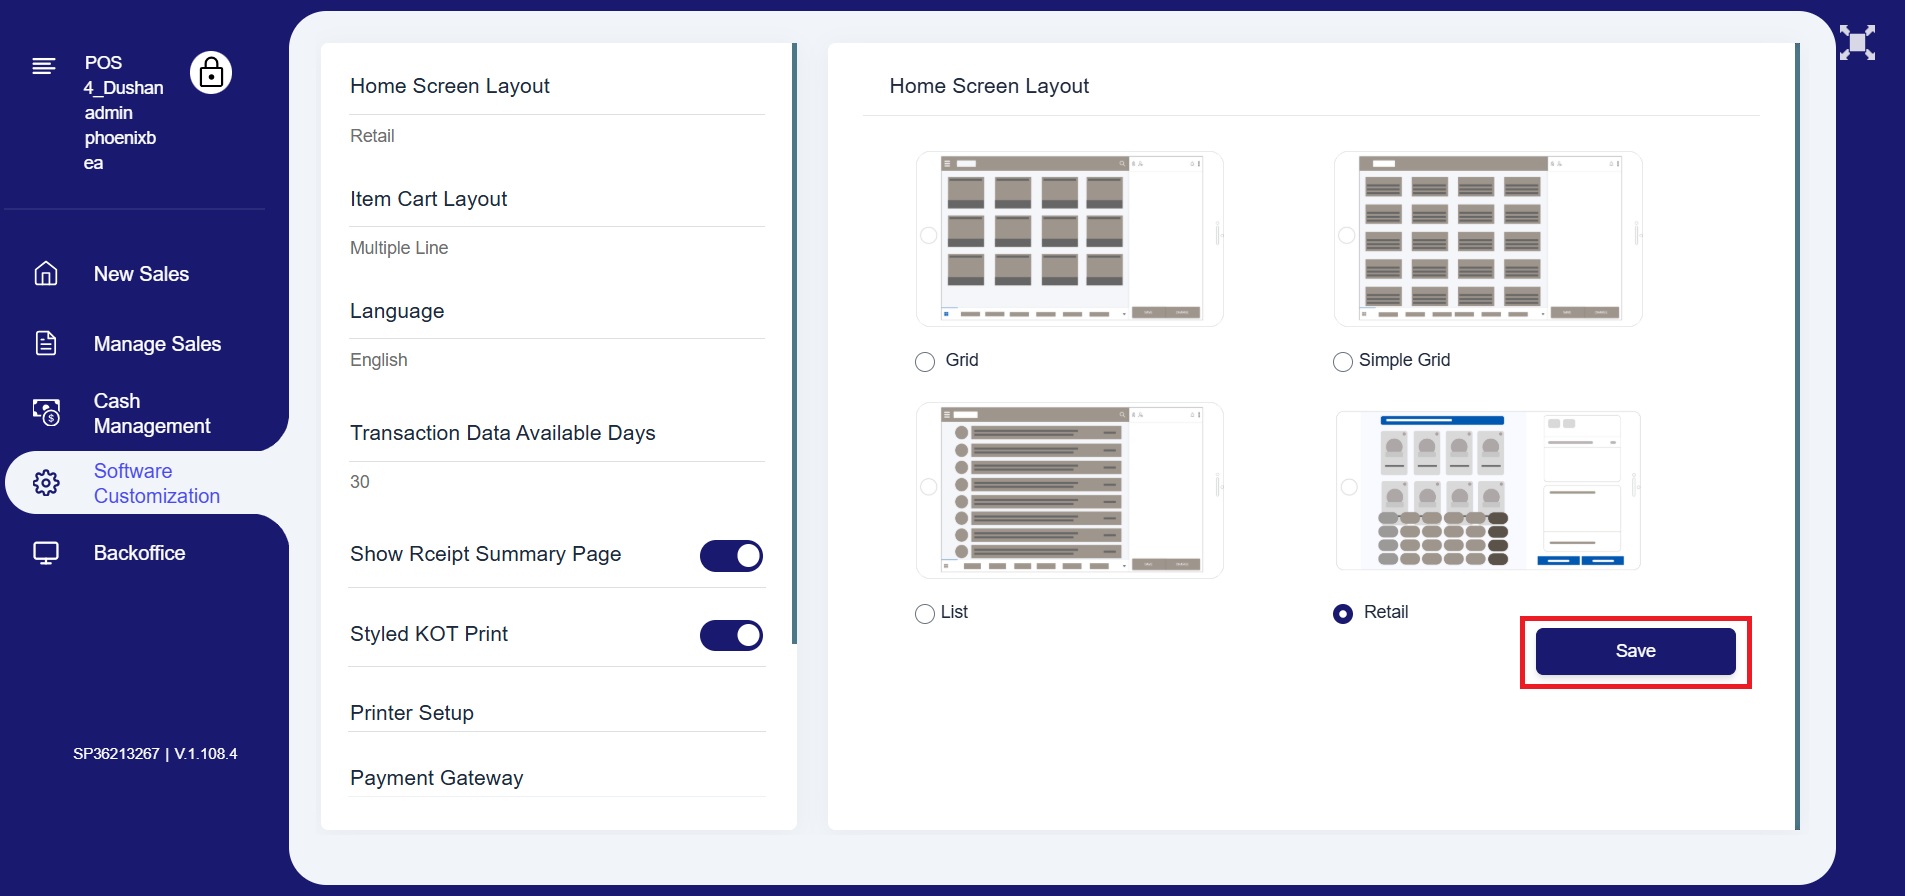Screen dimensions: 1905x896
Task: Open the Item Cart Layout setting
Action: pyautogui.click(x=428, y=199)
